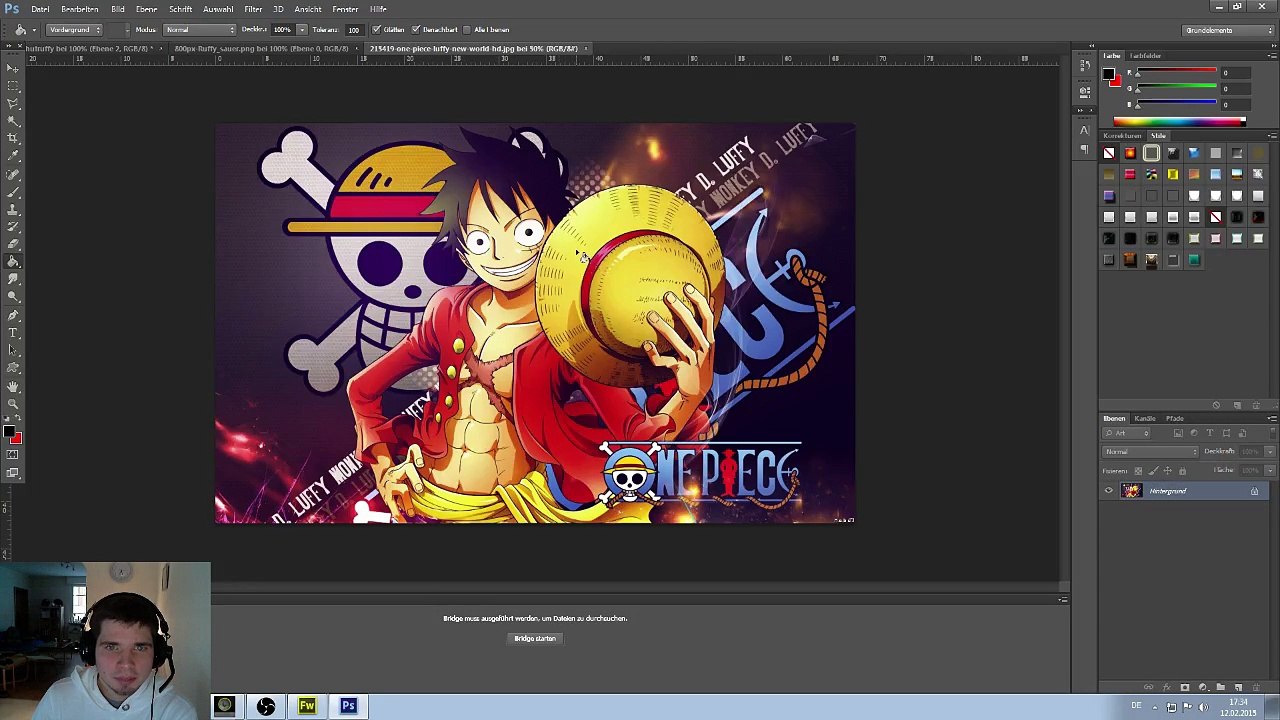Create new adjustment layer icon
The height and width of the screenshot is (720, 1280).
pos(1203,687)
